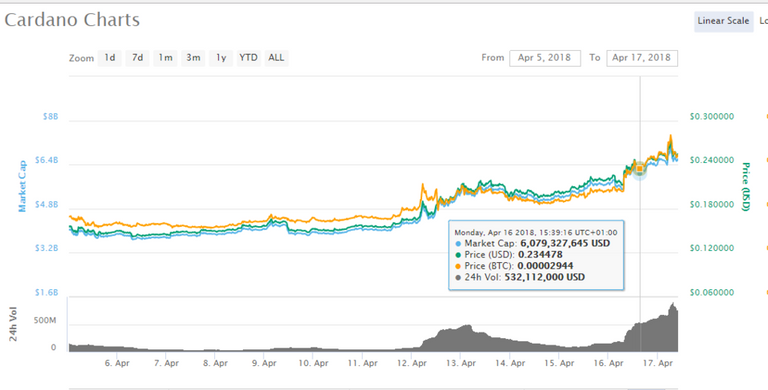Select the 1m zoom range
Screen dimensions: 768x390
coord(165,58)
